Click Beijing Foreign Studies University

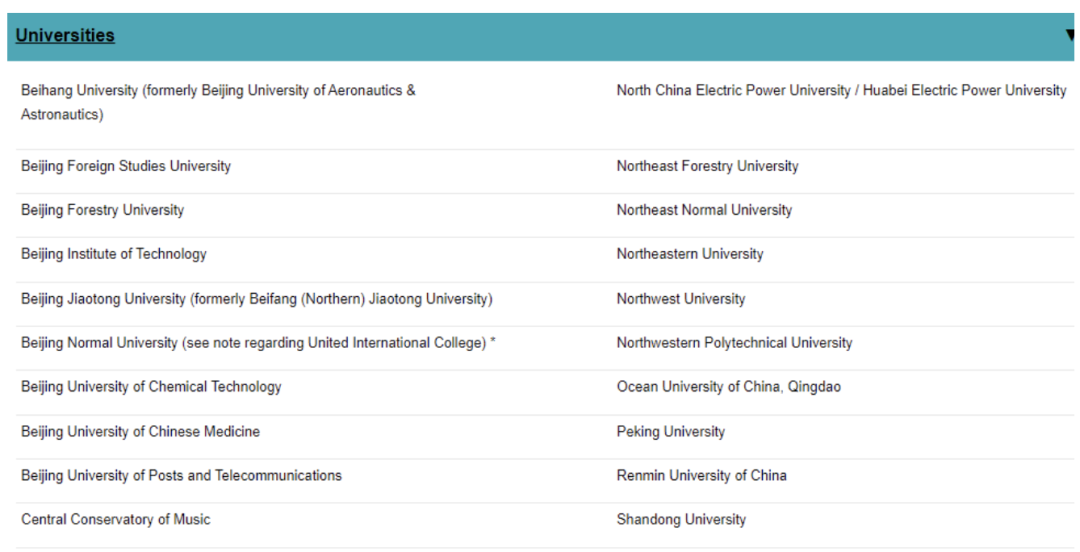[126, 166]
